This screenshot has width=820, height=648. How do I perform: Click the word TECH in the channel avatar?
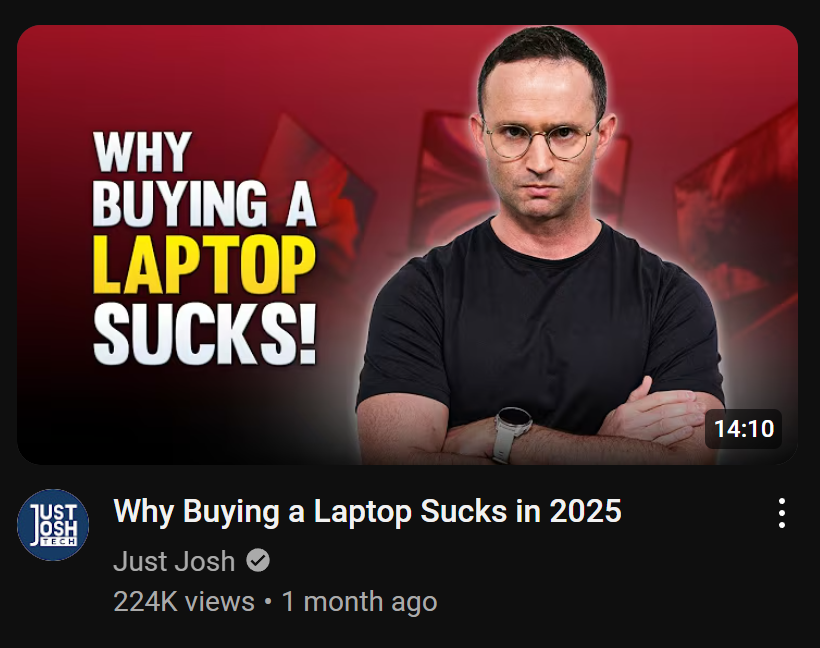click(57, 542)
